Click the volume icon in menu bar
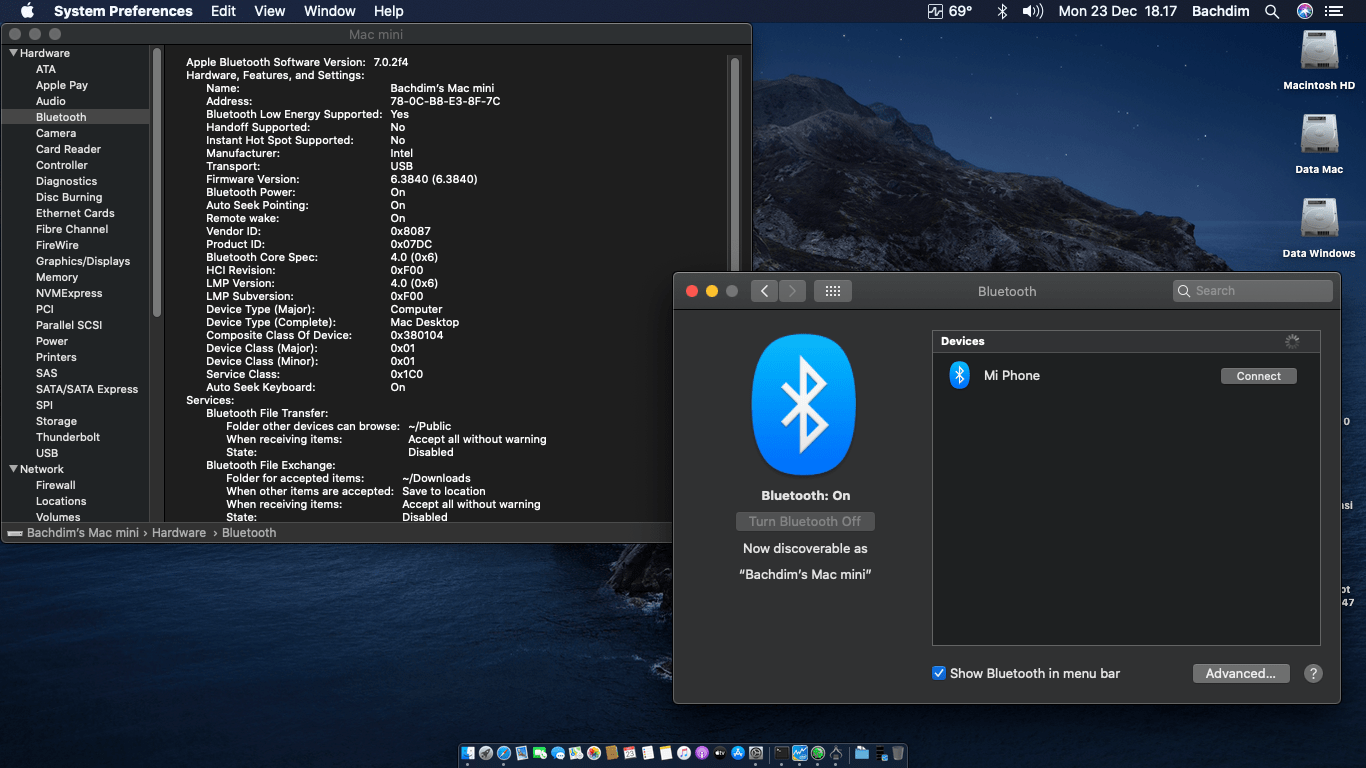 click(x=1032, y=12)
